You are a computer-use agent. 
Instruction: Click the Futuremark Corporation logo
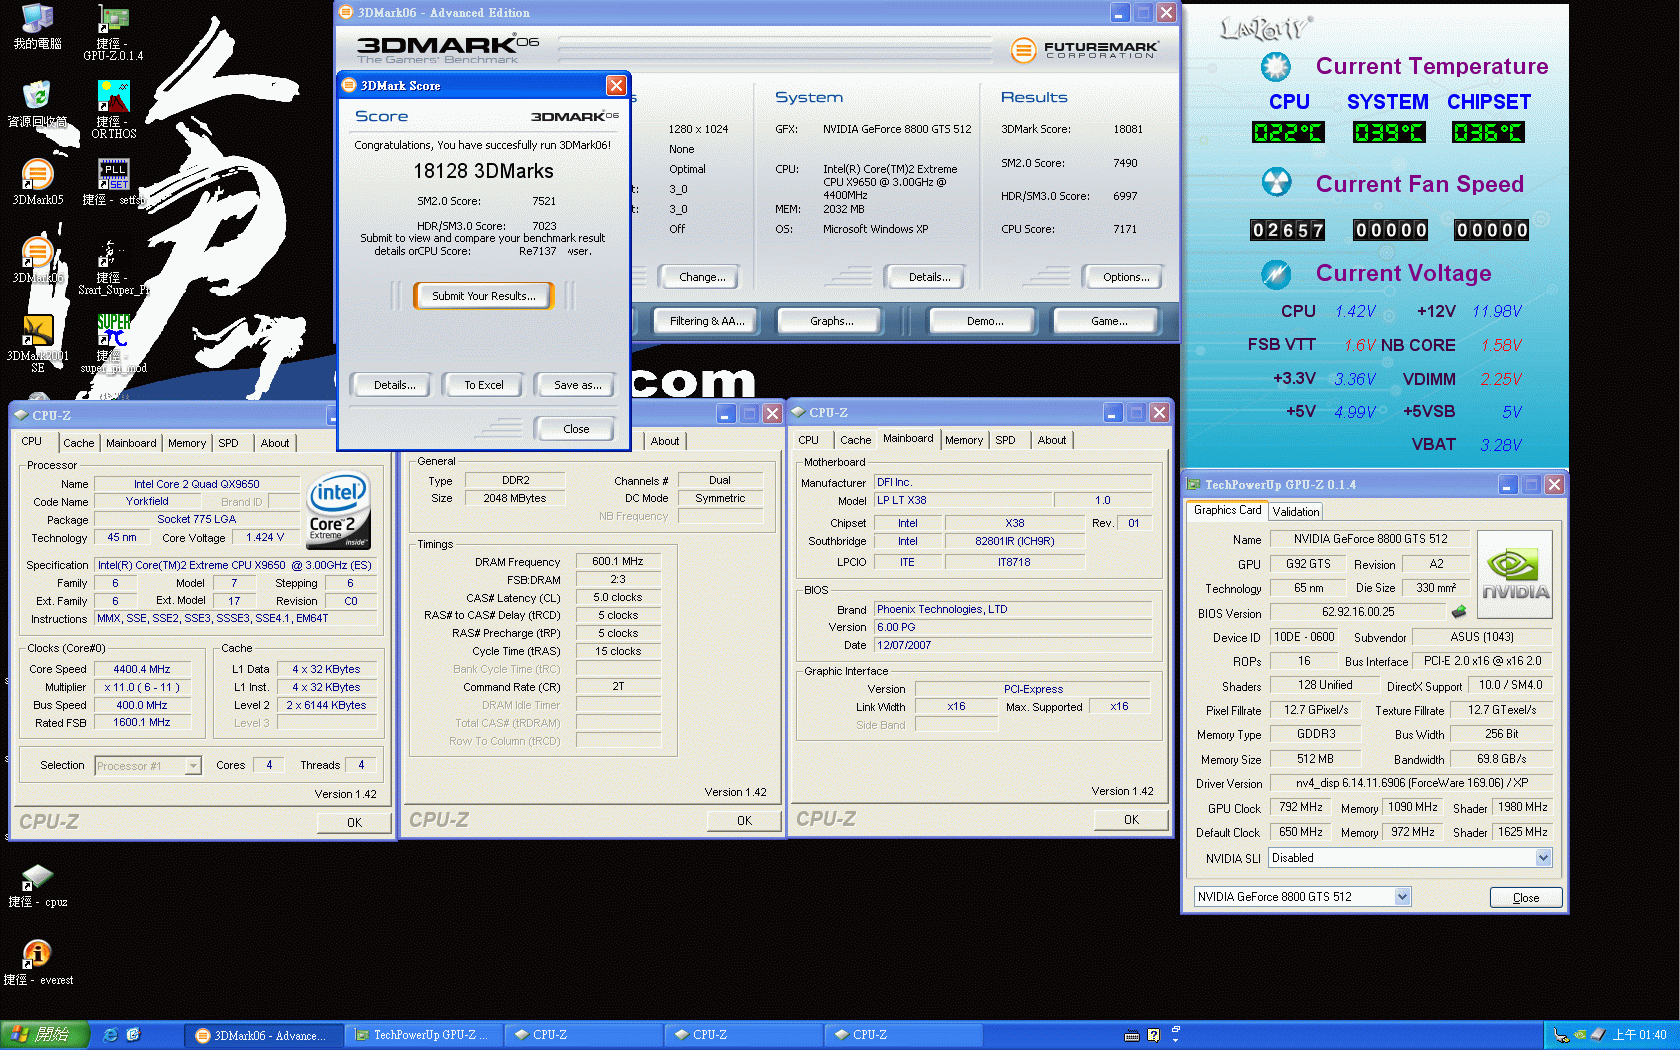pyautogui.click(x=1085, y=49)
